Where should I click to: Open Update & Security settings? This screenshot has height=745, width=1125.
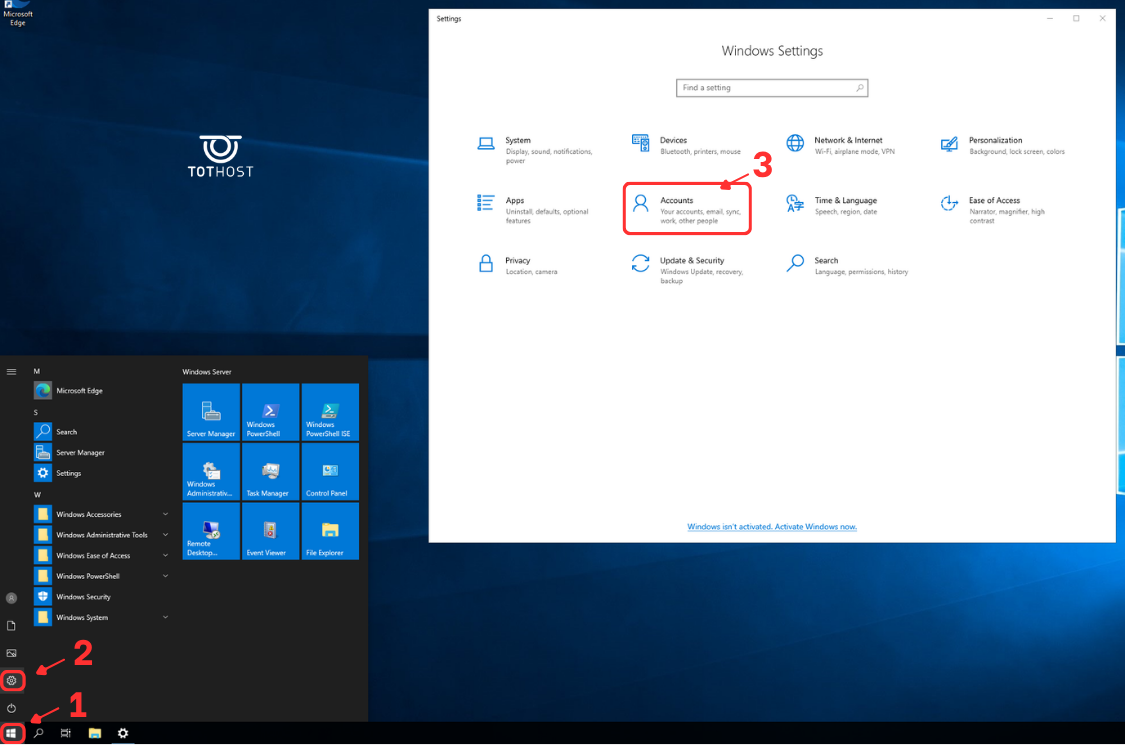pos(689,270)
